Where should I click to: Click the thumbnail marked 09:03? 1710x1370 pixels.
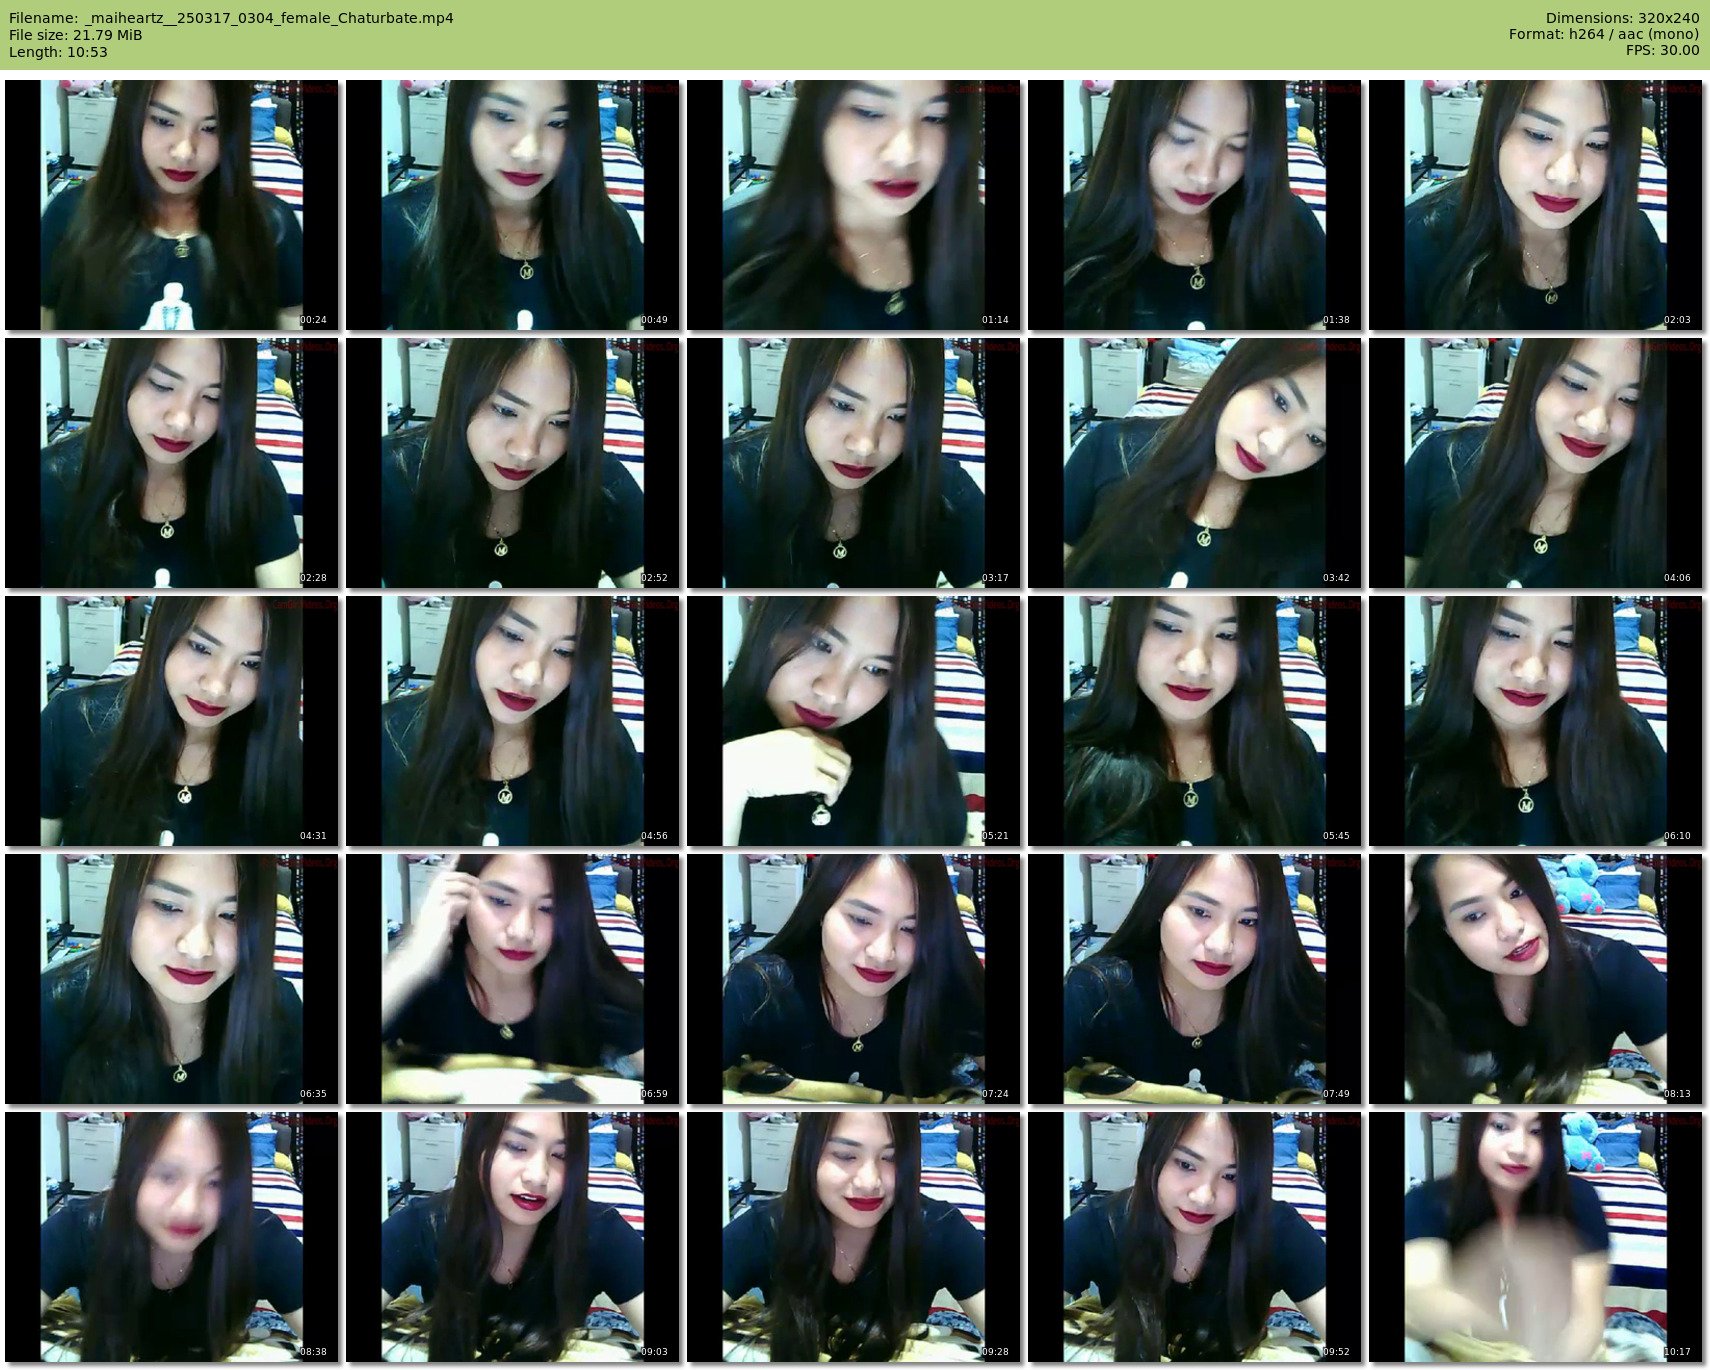(512, 1237)
